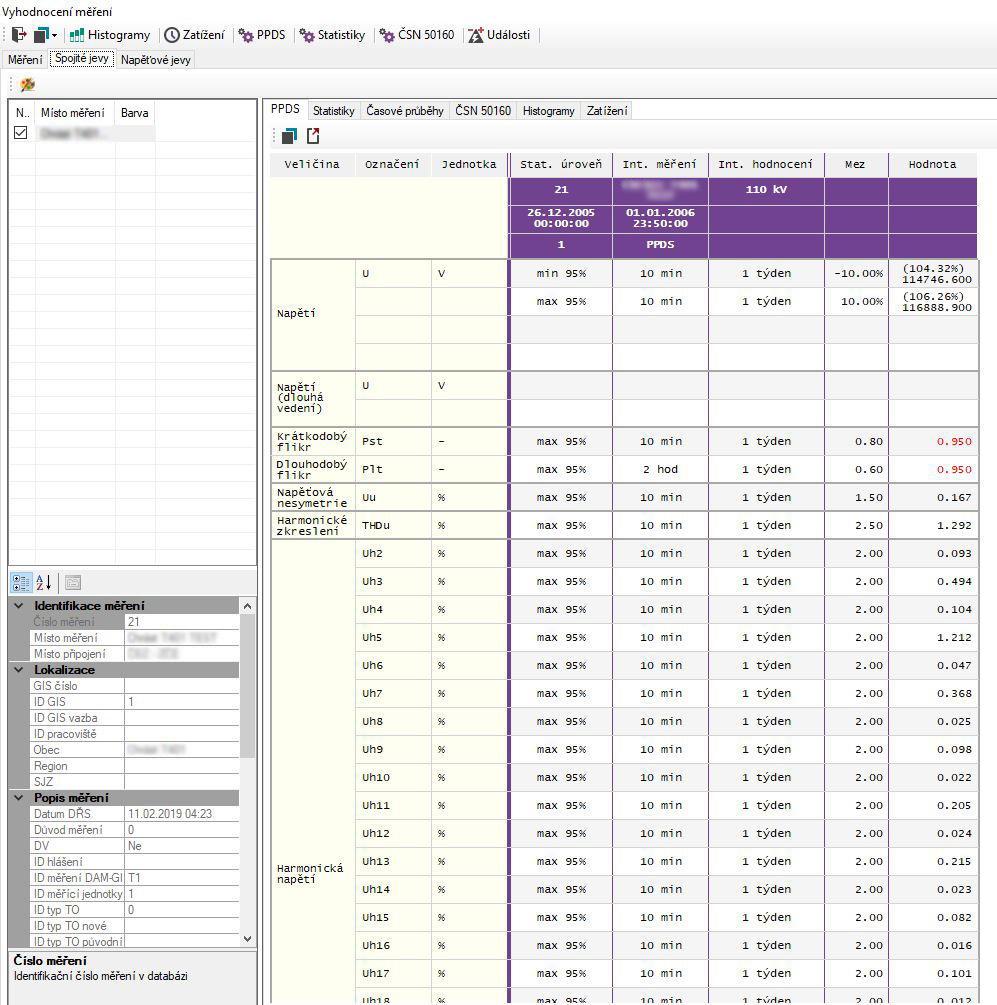Screen dimensions: 997x1005
Task: Collapse the Lokalizace property group
Action: (x=21, y=670)
